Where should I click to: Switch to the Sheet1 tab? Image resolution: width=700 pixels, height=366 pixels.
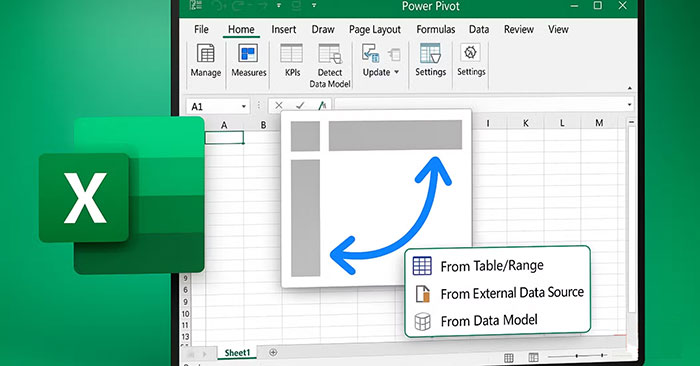point(238,353)
